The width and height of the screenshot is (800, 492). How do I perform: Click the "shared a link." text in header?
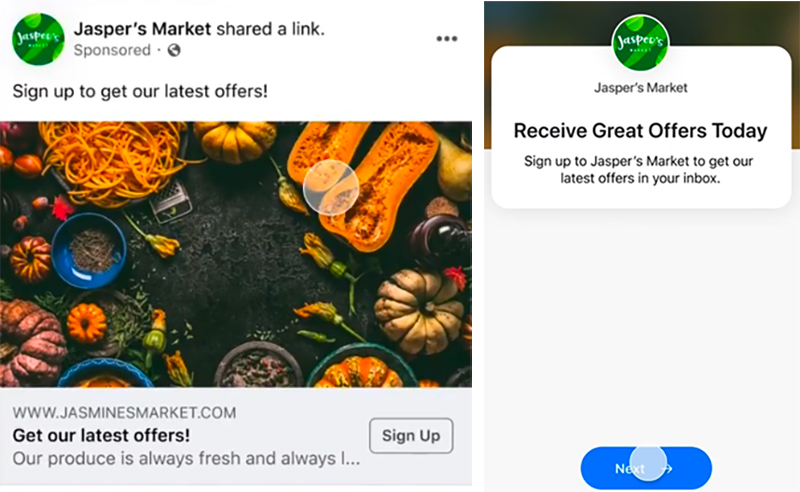pyautogui.click(x=270, y=29)
